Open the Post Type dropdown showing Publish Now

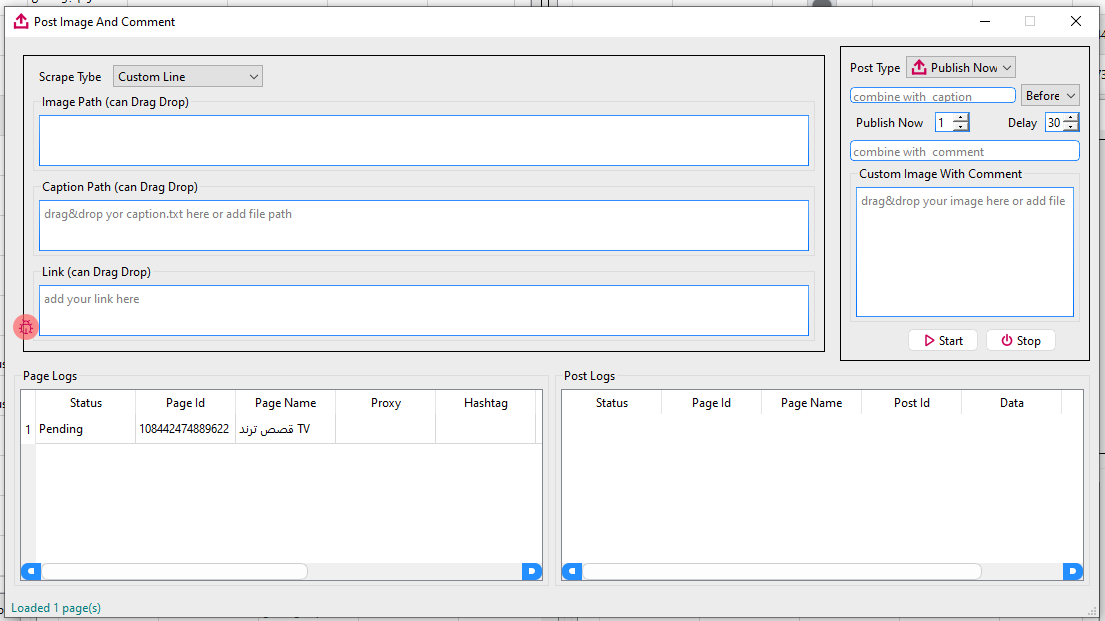tap(960, 67)
